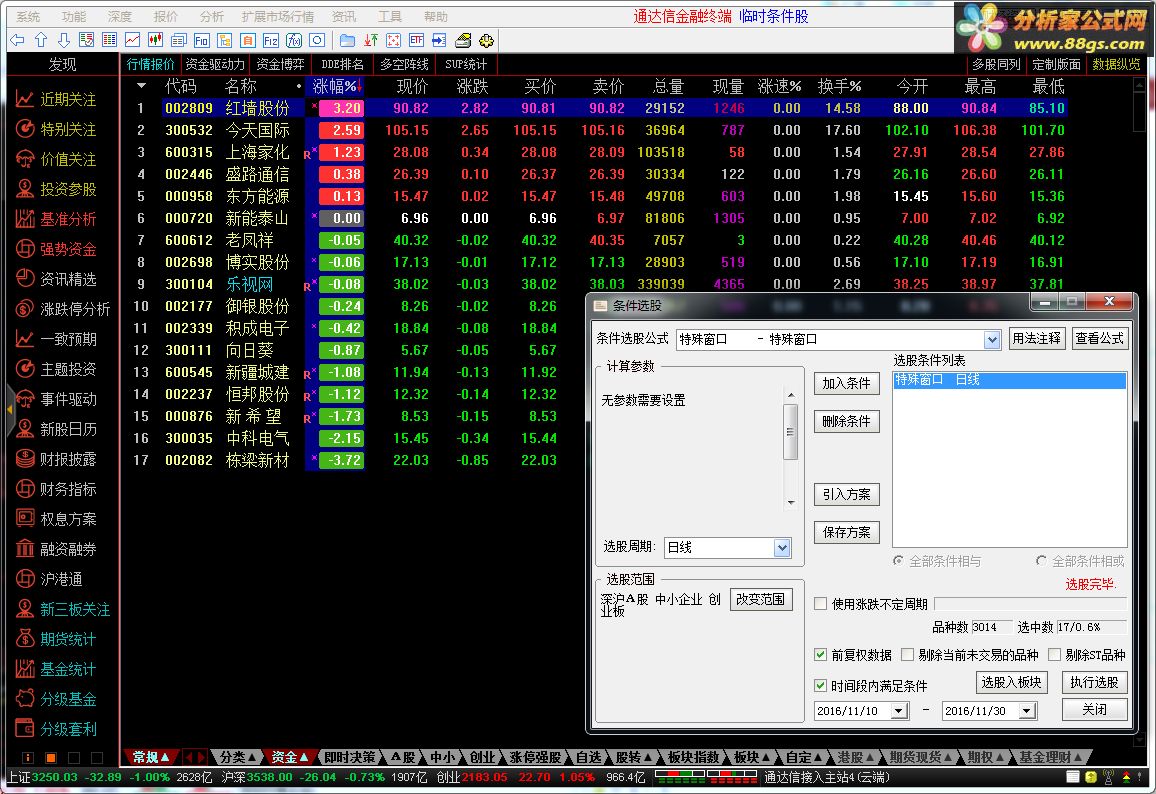Click the down arrow toolbar icon
The image size is (1156, 794).
[x=63, y=41]
